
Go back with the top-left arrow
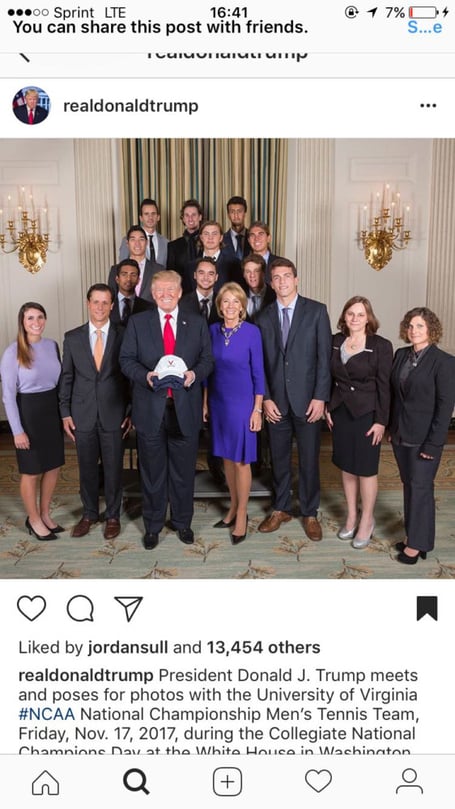coord(24,57)
